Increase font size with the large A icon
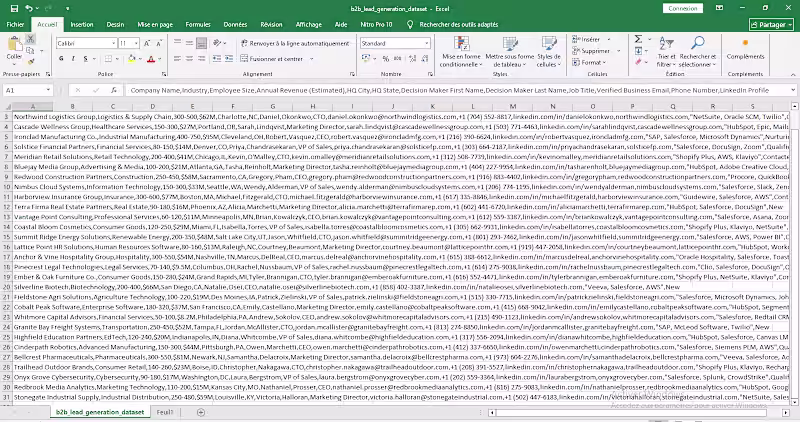 147,43
